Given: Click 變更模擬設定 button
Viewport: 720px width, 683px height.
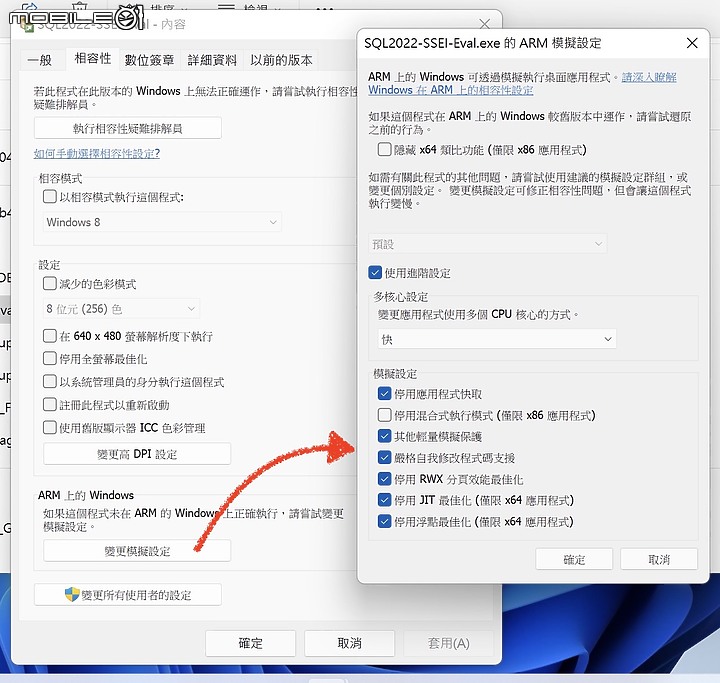Looking at the screenshot, I should [x=137, y=551].
